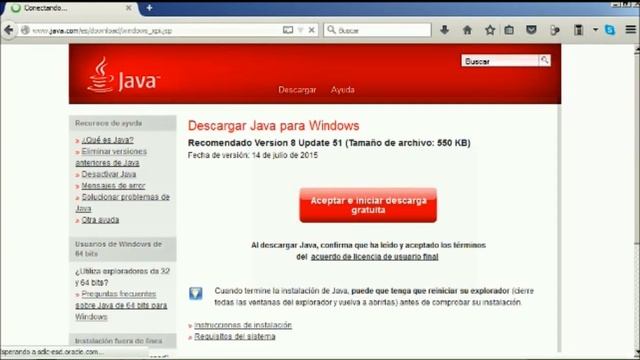This screenshot has height=360, width=640.
Task: Go to Firefox Home page icon
Action: pyautogui.click(x=467, y=30)
